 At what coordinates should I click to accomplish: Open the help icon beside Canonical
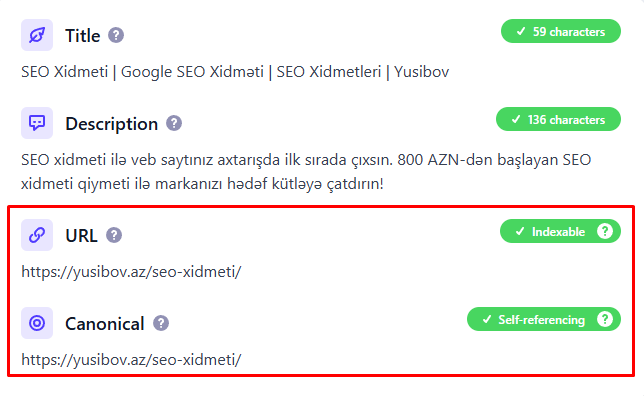(161, 323)
